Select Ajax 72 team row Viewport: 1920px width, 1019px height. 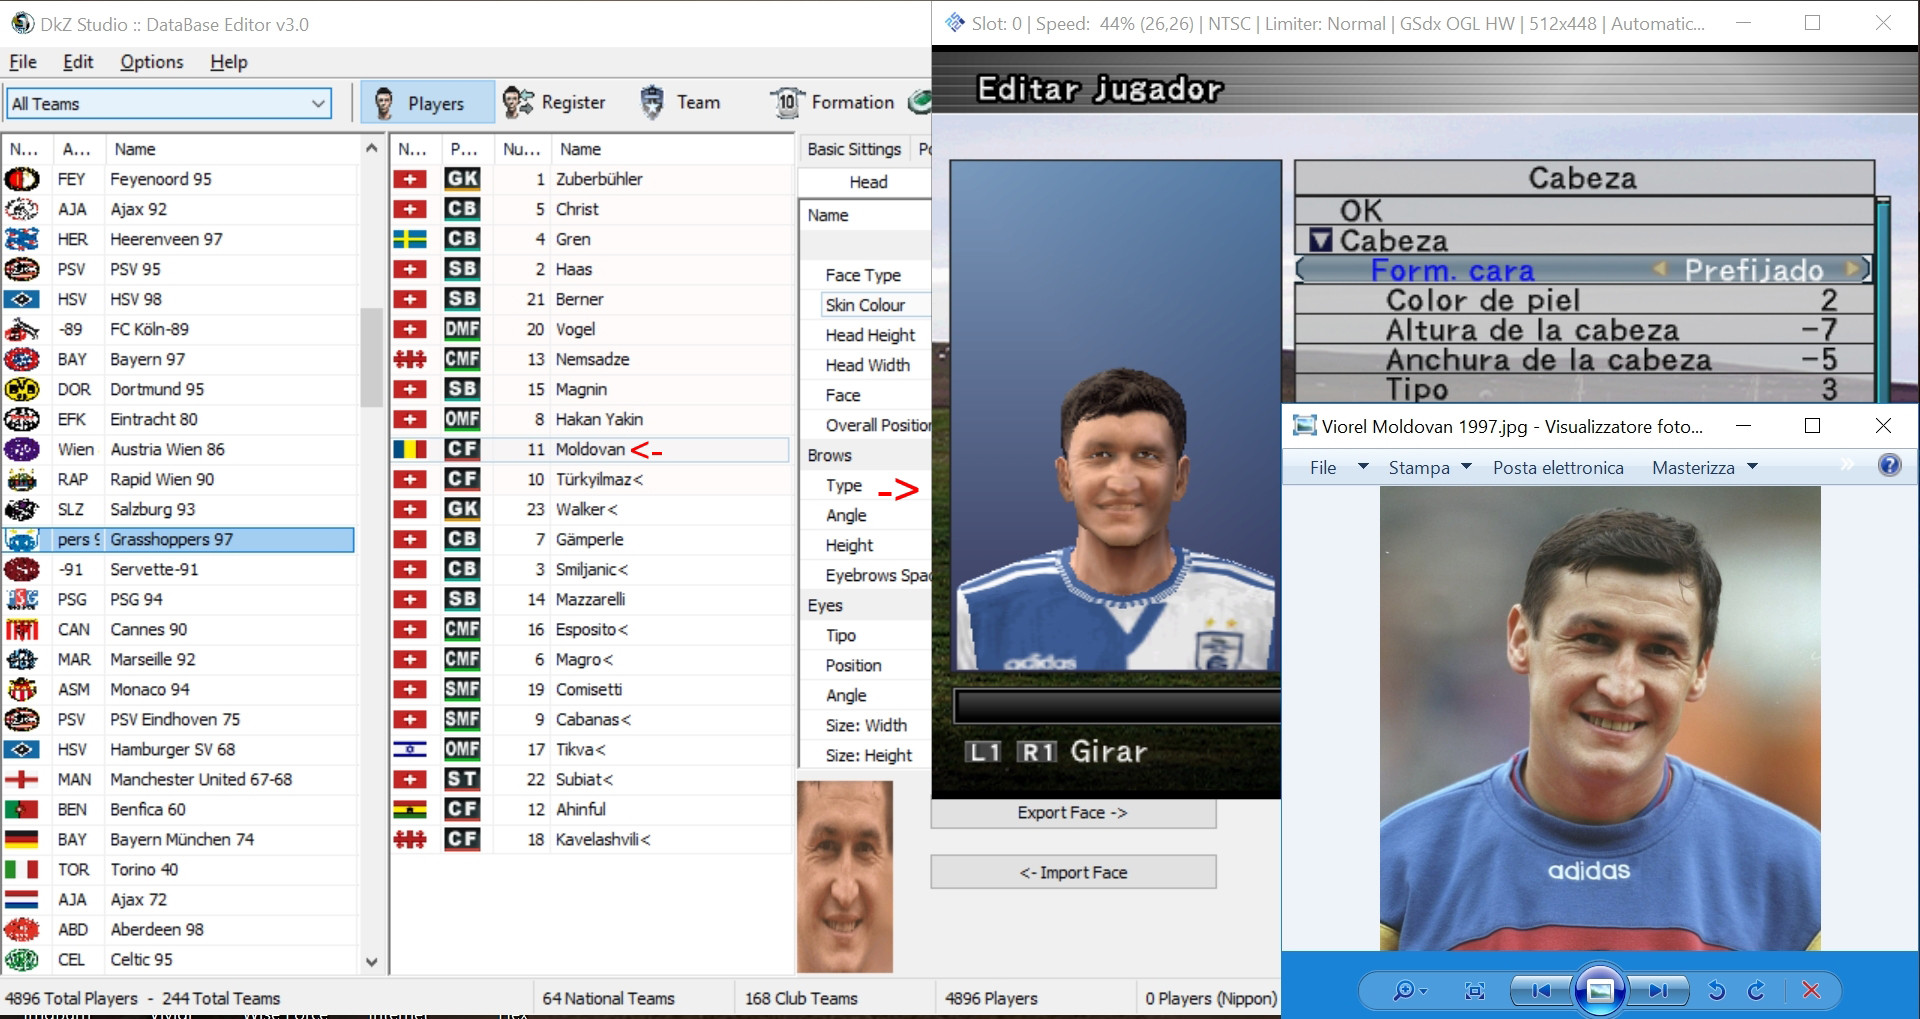coord(179,899)
